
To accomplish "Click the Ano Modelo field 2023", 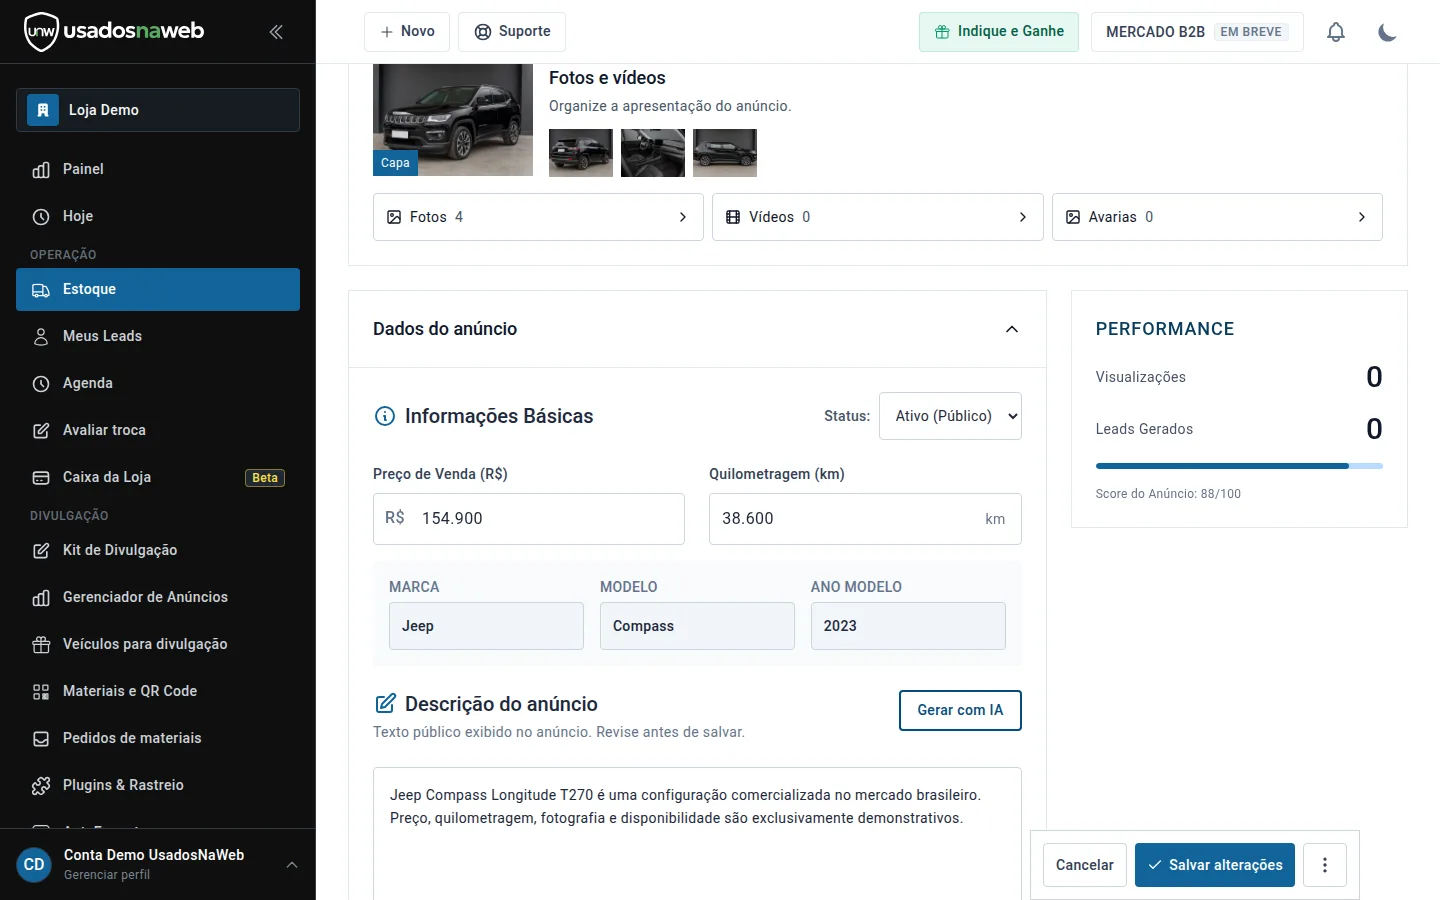I will [908, 626].
